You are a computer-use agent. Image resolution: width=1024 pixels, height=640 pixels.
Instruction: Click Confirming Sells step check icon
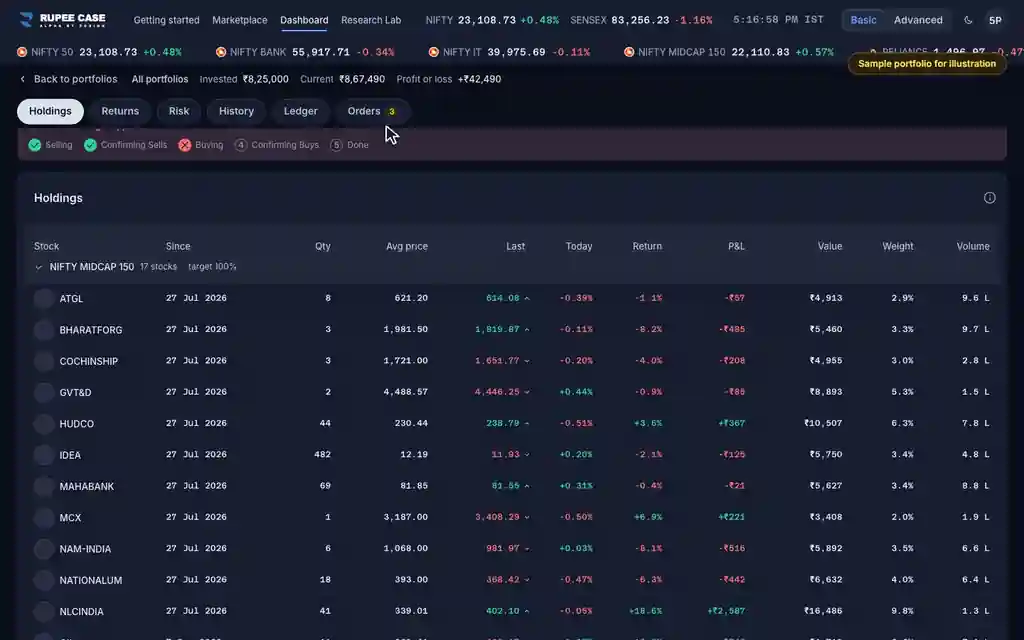tap(90, 145)
